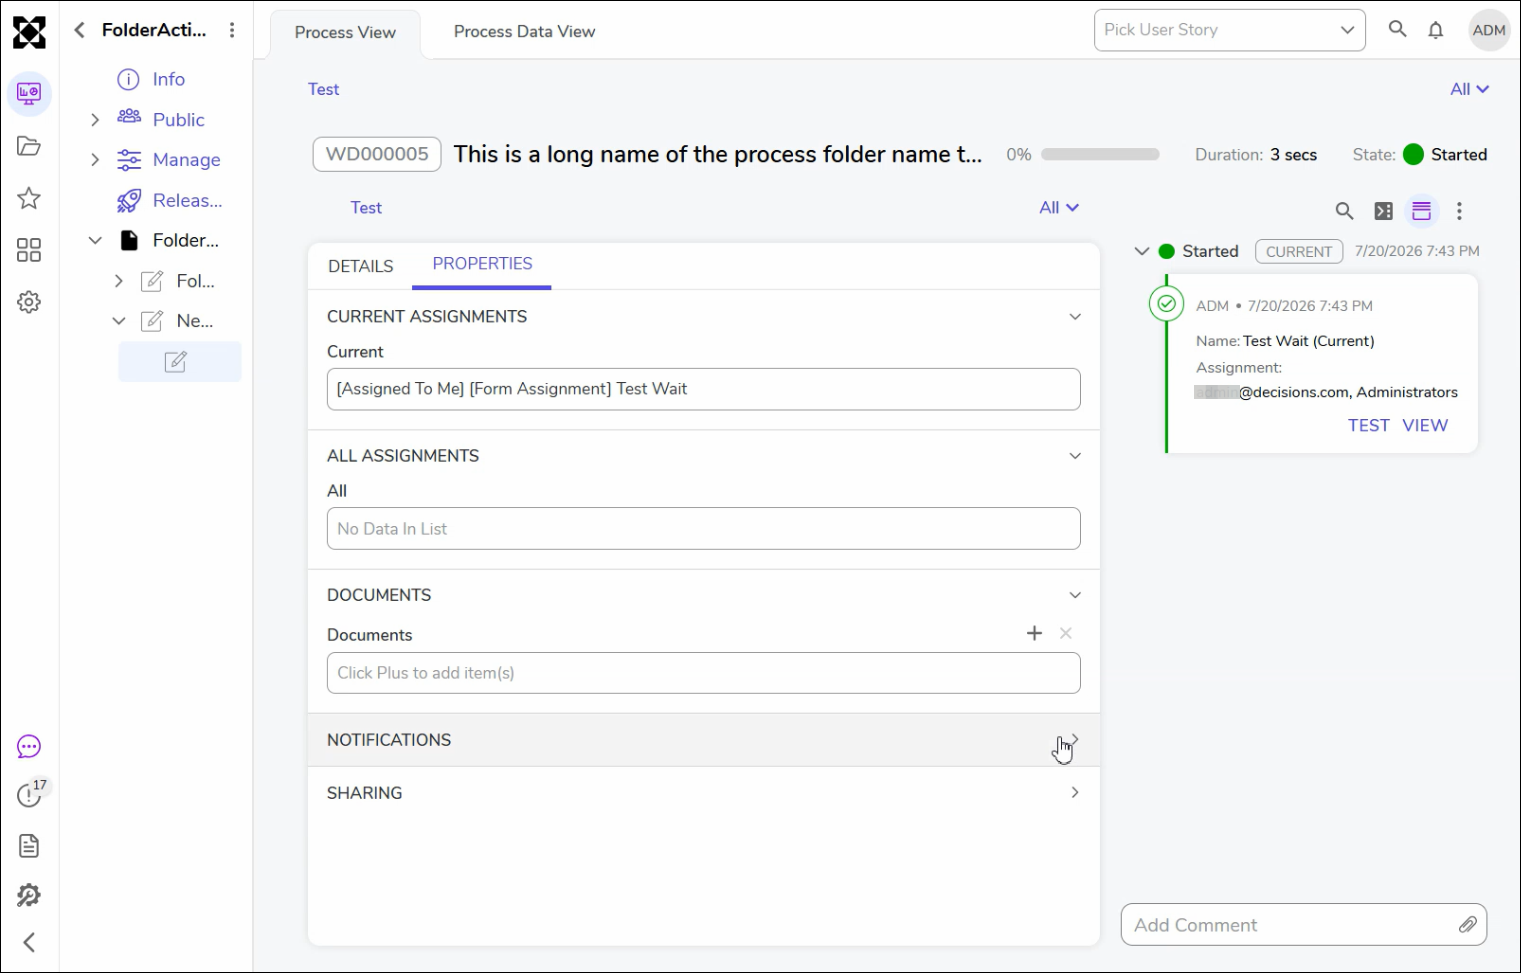
Task: Click the TEST action on timeline card
Action: click(x=1368, y=425)
